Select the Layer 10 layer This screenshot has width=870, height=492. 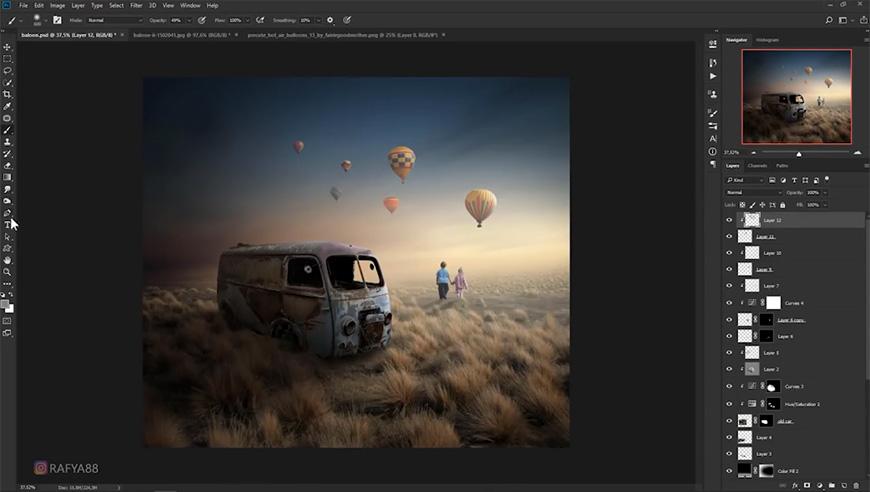coord(771,253)
